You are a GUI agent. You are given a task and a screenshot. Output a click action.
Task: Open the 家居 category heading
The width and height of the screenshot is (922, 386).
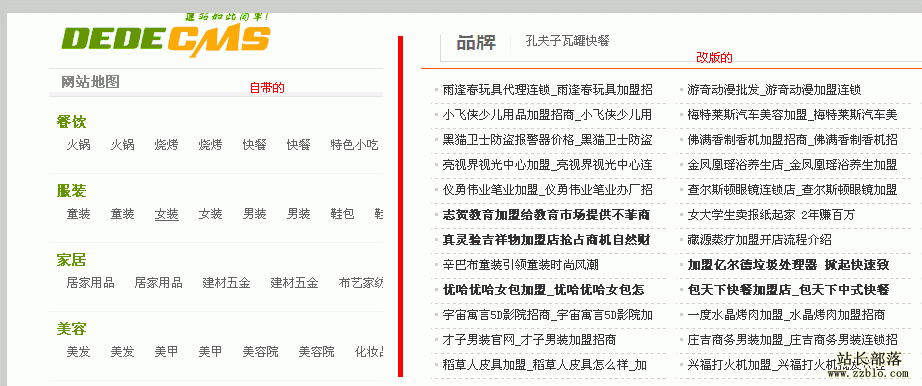[x=71, y=259]
